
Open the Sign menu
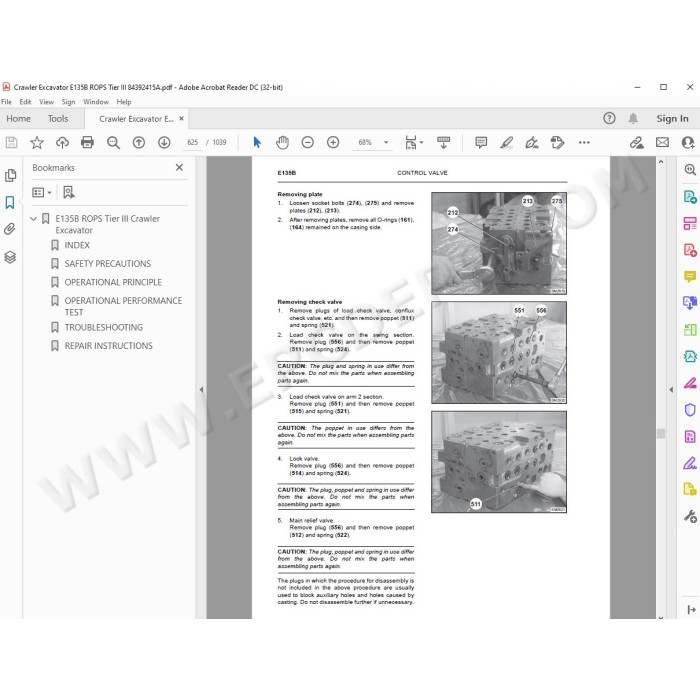(x=68, y=102)
